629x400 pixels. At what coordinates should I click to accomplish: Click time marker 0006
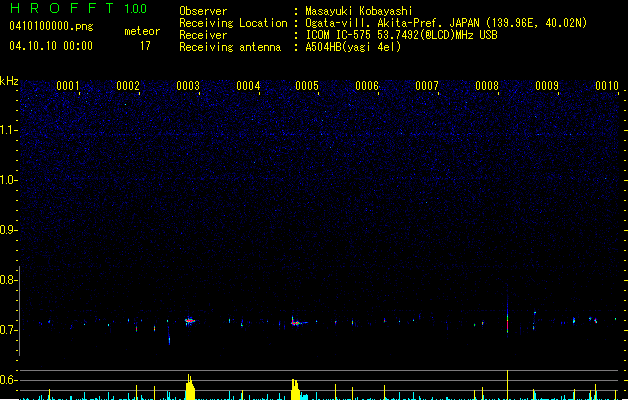click(x=367, y=85)
